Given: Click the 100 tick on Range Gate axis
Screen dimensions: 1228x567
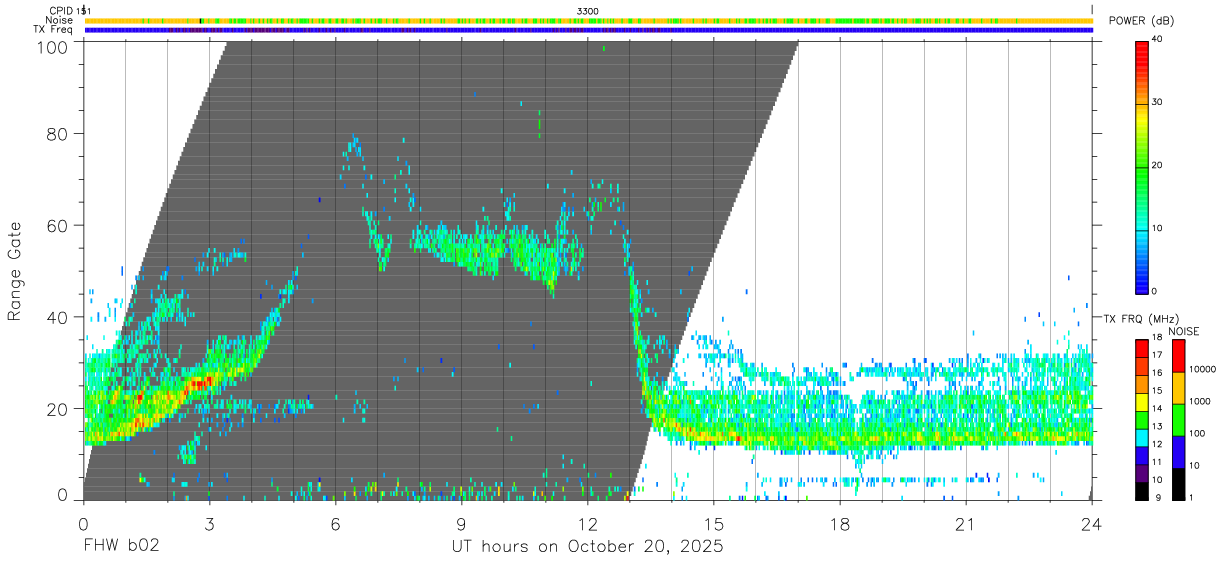Looking at the screenshot, I should 52,47.
